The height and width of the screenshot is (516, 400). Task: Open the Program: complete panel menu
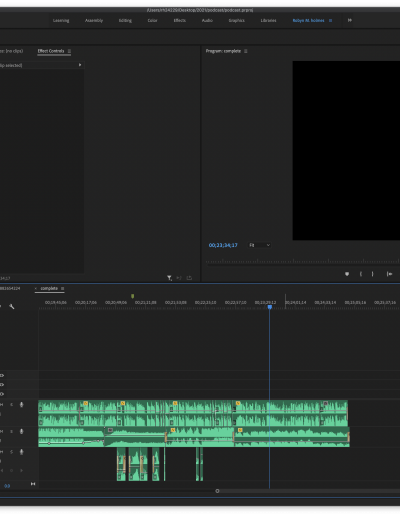pyautogui.click(x=246, y=51)
